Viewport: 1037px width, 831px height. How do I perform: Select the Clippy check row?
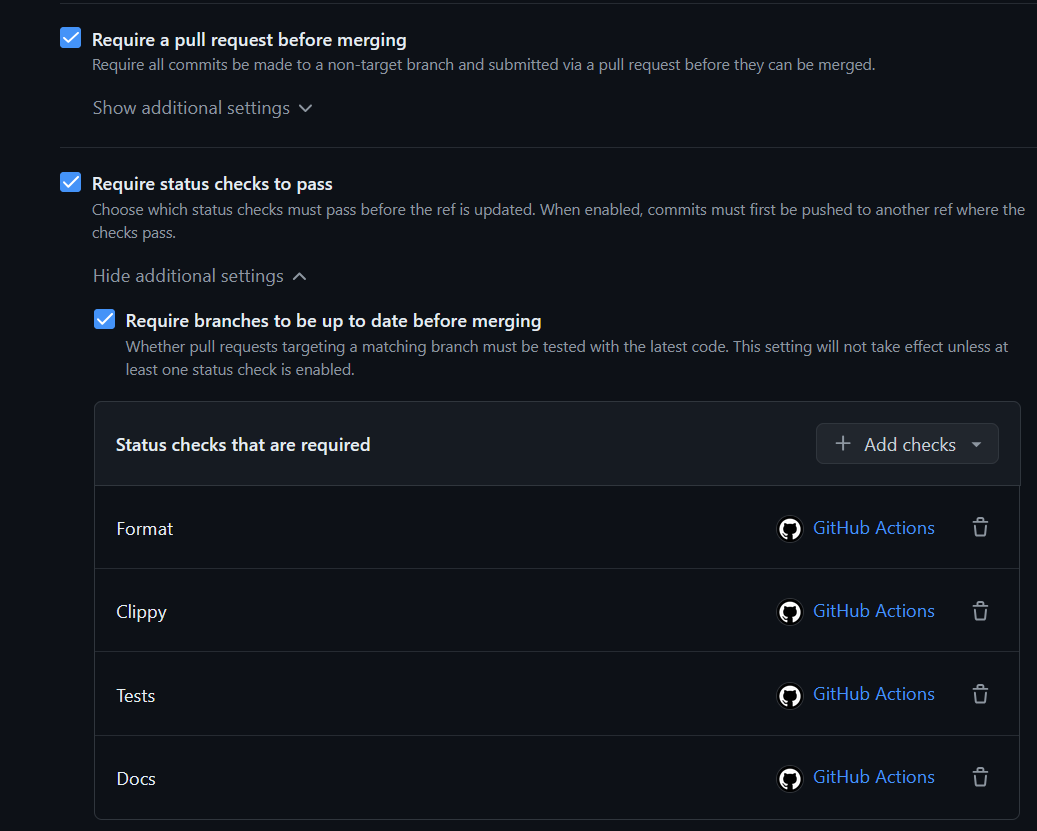coord(141,611)
